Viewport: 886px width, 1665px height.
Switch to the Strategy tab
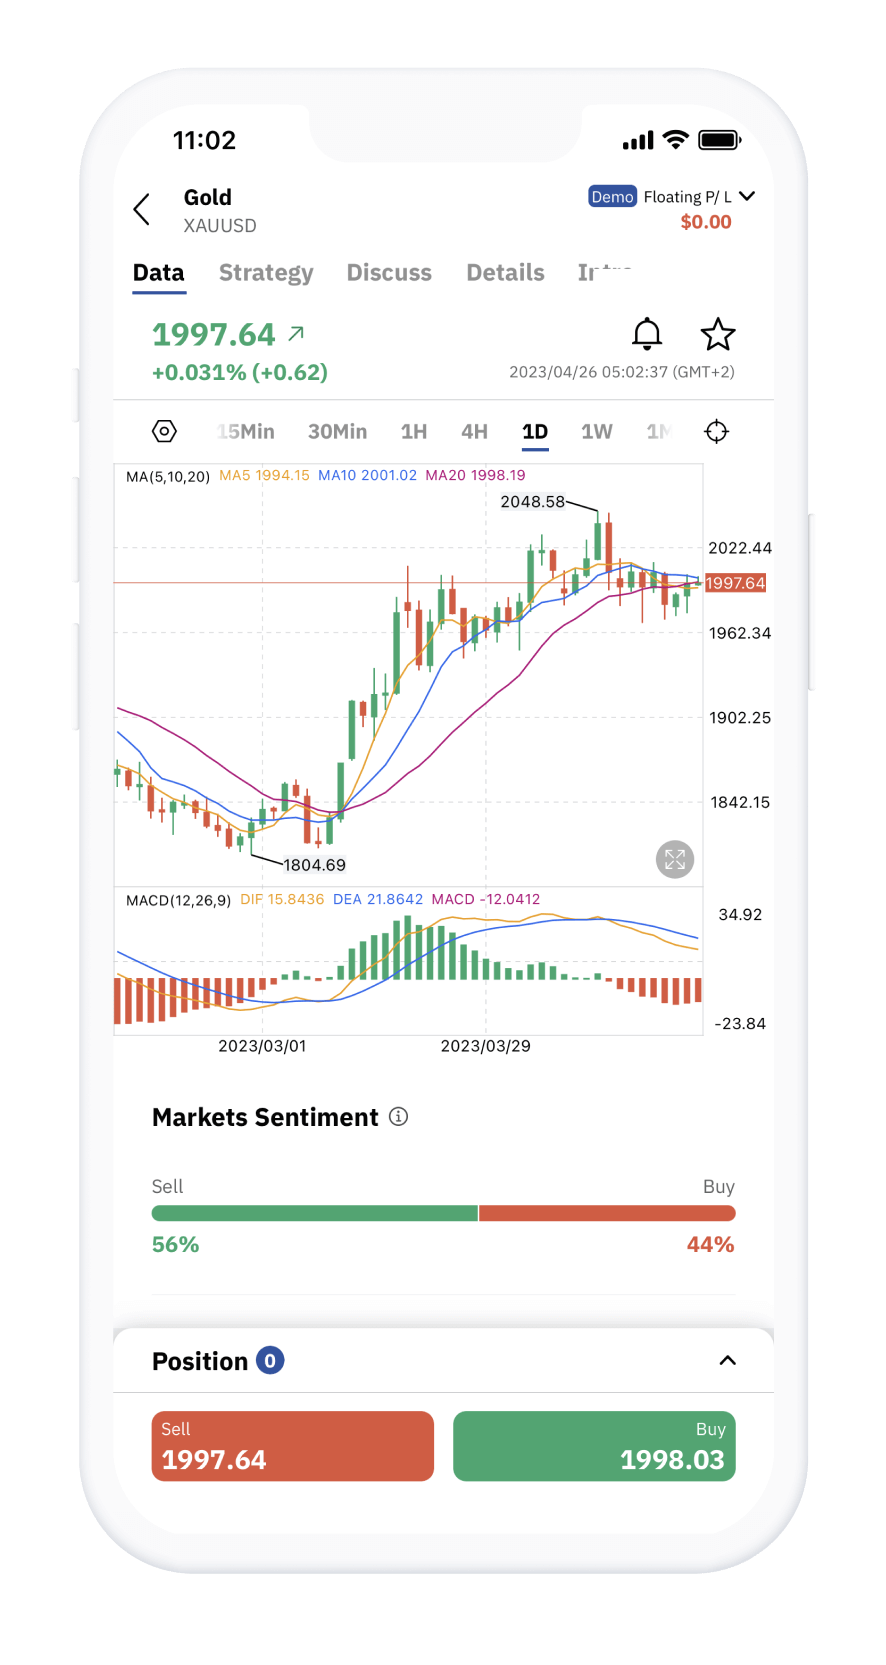266,273
